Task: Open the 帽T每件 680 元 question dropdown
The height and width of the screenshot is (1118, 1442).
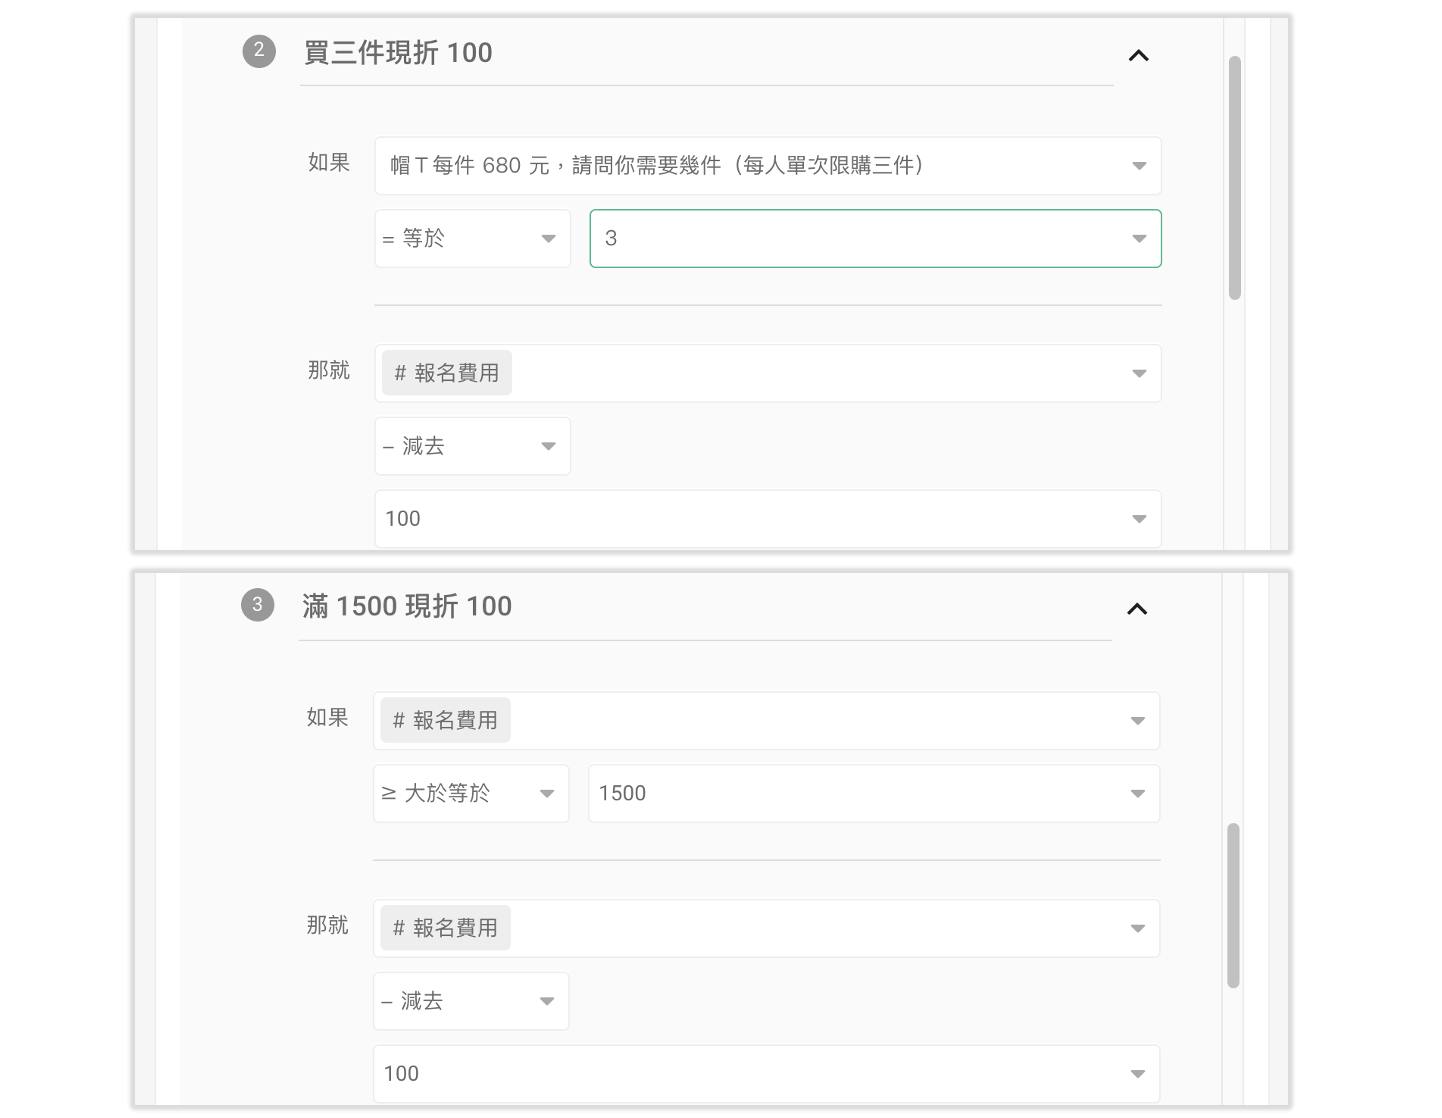Action: click(x=767, y=166)
